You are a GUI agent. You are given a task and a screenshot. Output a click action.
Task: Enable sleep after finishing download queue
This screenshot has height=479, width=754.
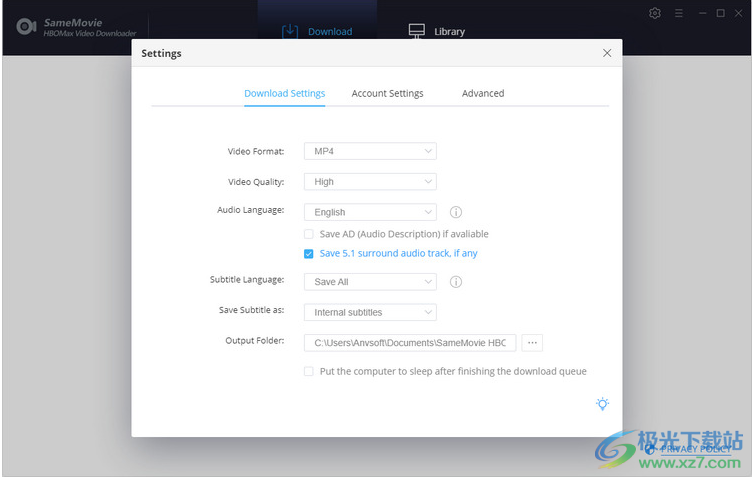click(x=309, y=371)
